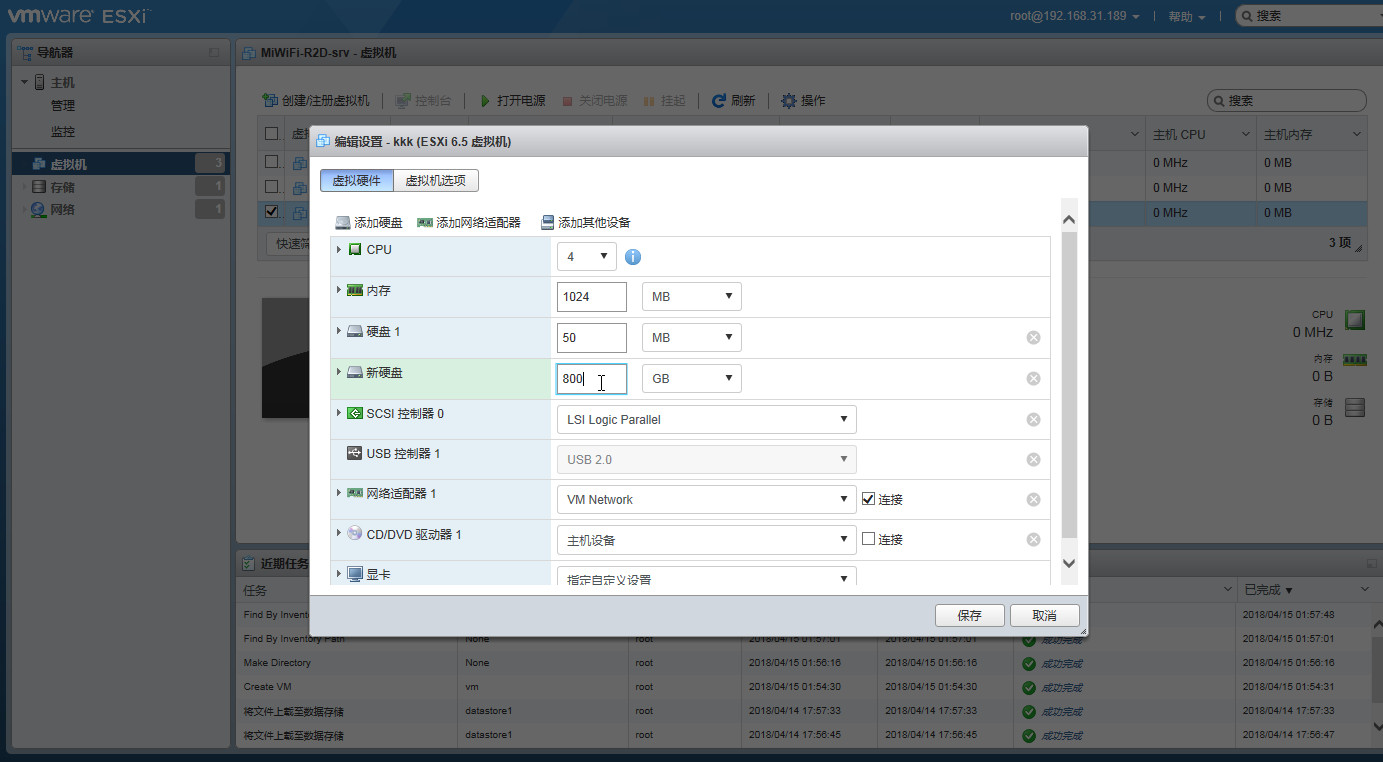
Task: Open the Help (帮助) menu
Action: coord(1186,16)
